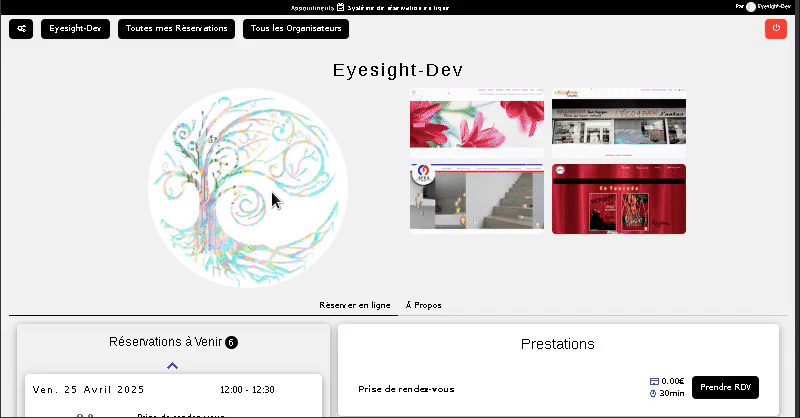800x418 pixels.
Task: Open the storefront website thumbnail
Action: (619, 122)
